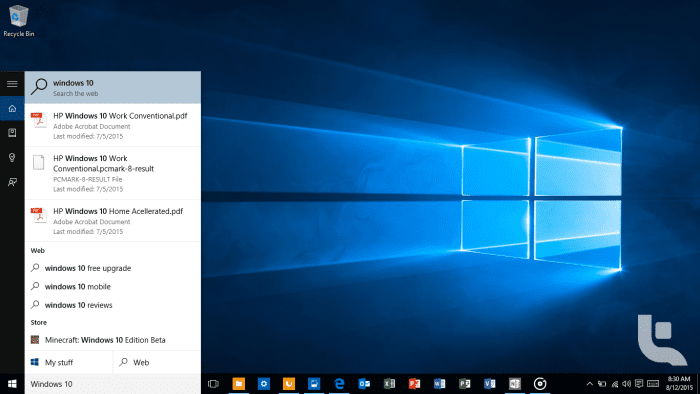This screenshot has width=700, height=394.
Task: Open Groove Music circular icon on taskbar
Action: coord(540,384)
